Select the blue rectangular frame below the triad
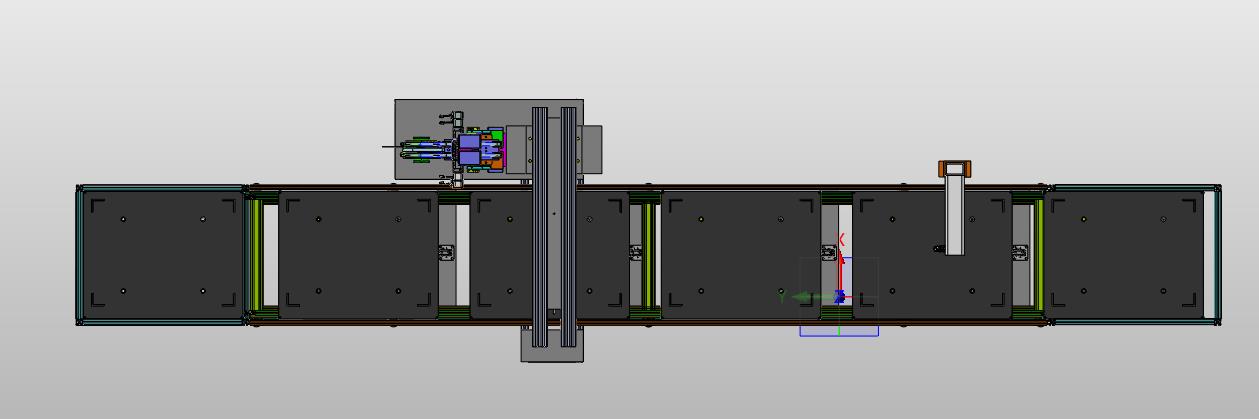This screenshot has height=419, width=1259. pos(839,331)
